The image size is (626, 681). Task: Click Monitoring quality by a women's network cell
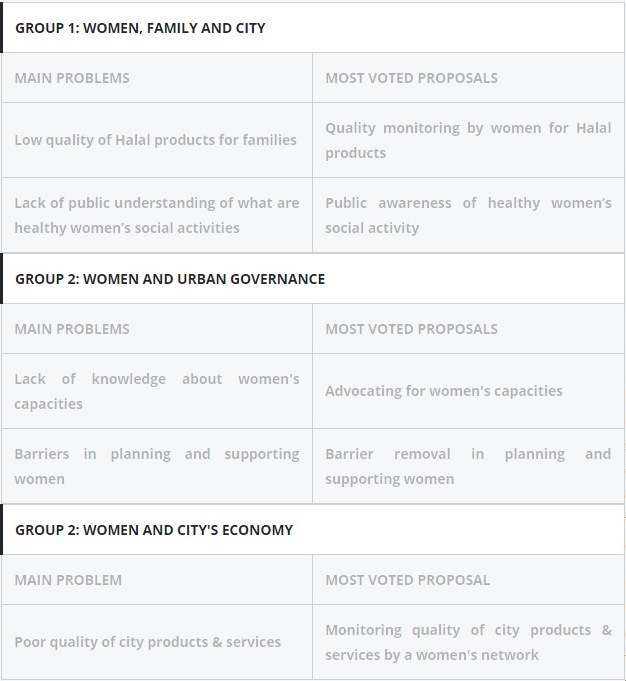tap(468, 642)
